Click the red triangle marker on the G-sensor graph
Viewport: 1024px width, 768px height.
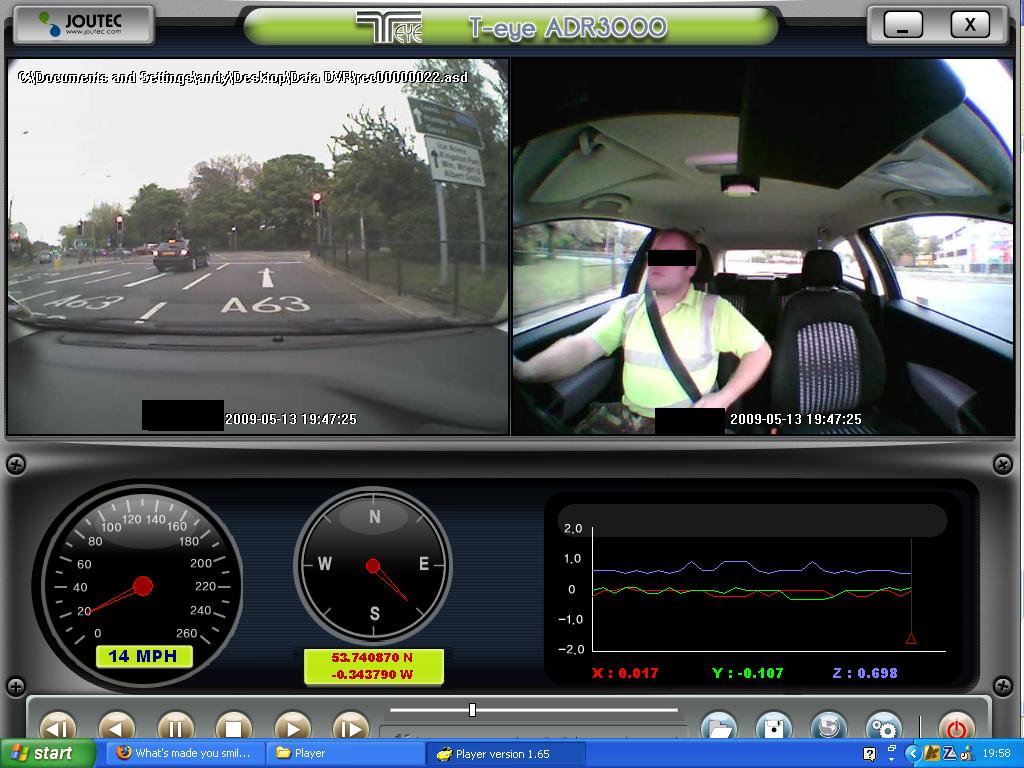click(911, 639)
